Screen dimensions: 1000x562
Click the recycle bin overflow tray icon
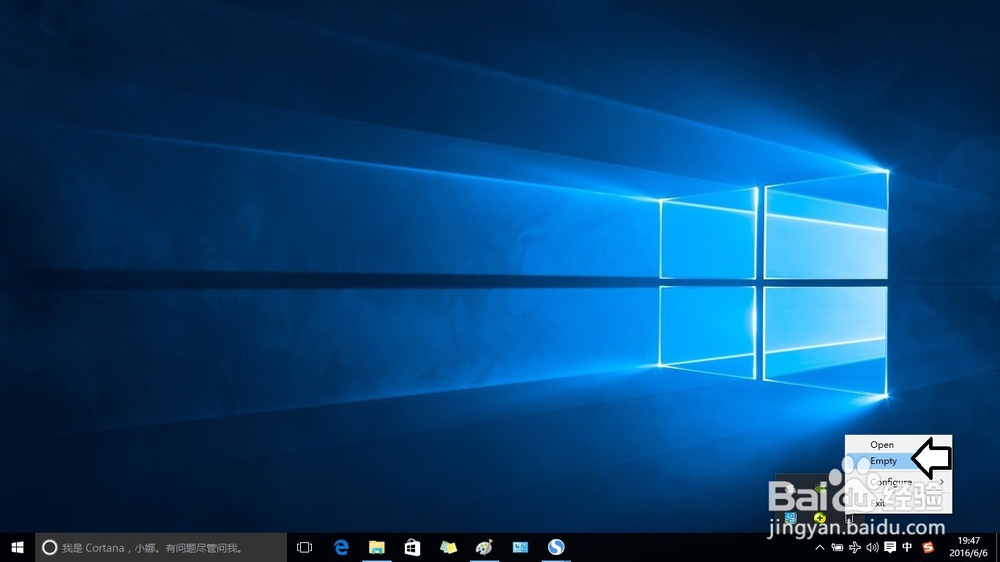849,519
